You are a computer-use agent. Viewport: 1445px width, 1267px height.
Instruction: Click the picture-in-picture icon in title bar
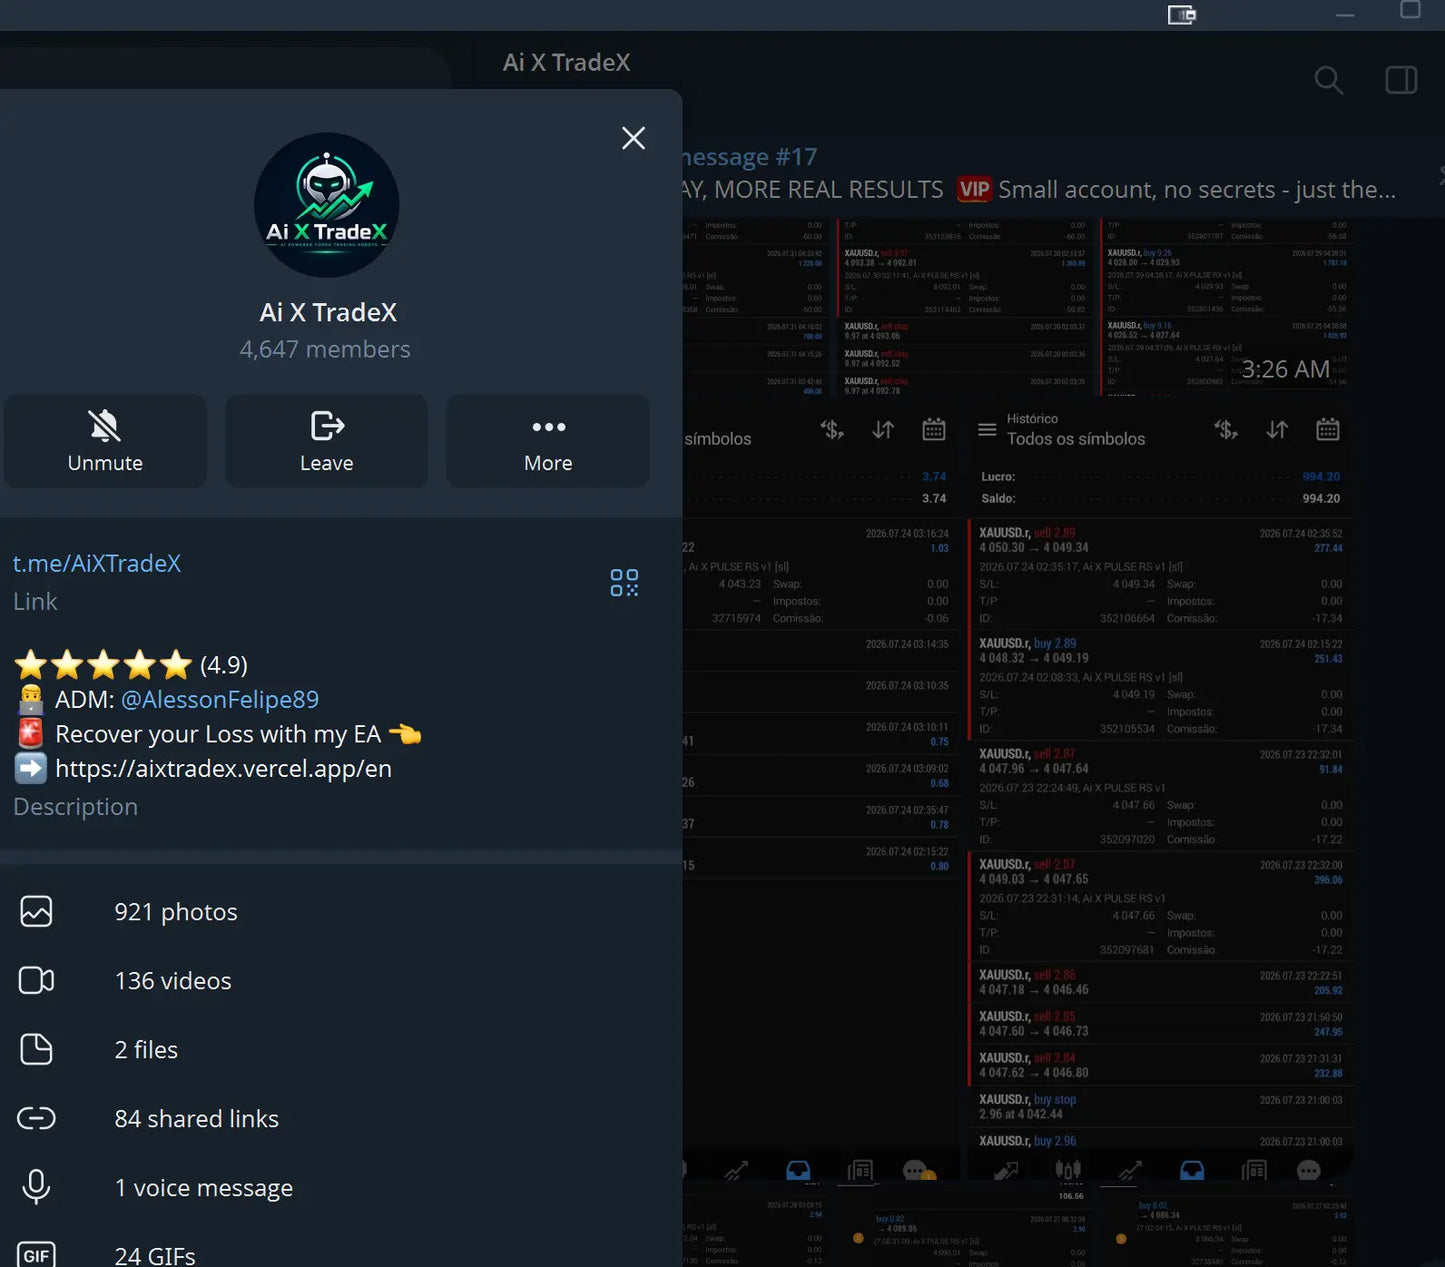[1182, 14]
